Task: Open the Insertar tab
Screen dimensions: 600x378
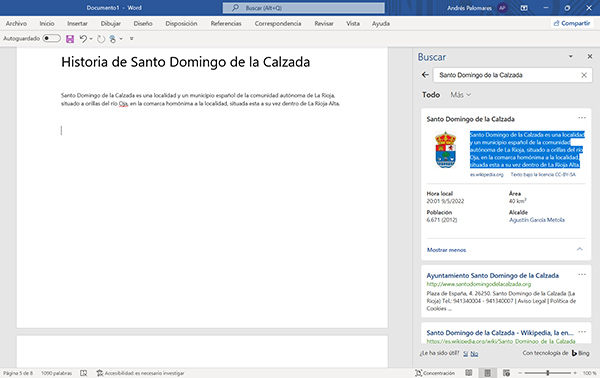Action: point(77,23)
